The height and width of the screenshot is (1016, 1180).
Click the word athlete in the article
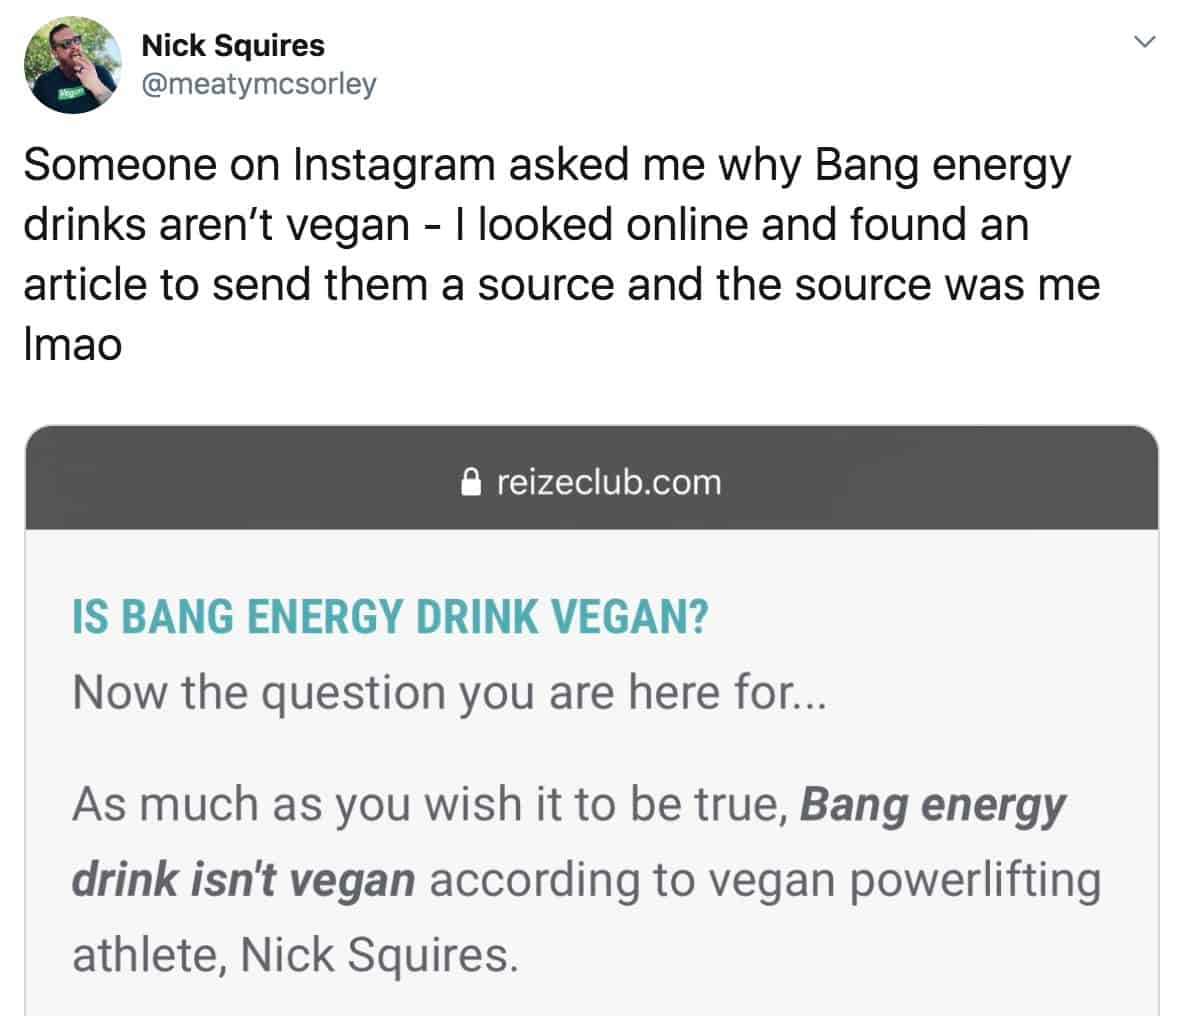coord(149,954)
